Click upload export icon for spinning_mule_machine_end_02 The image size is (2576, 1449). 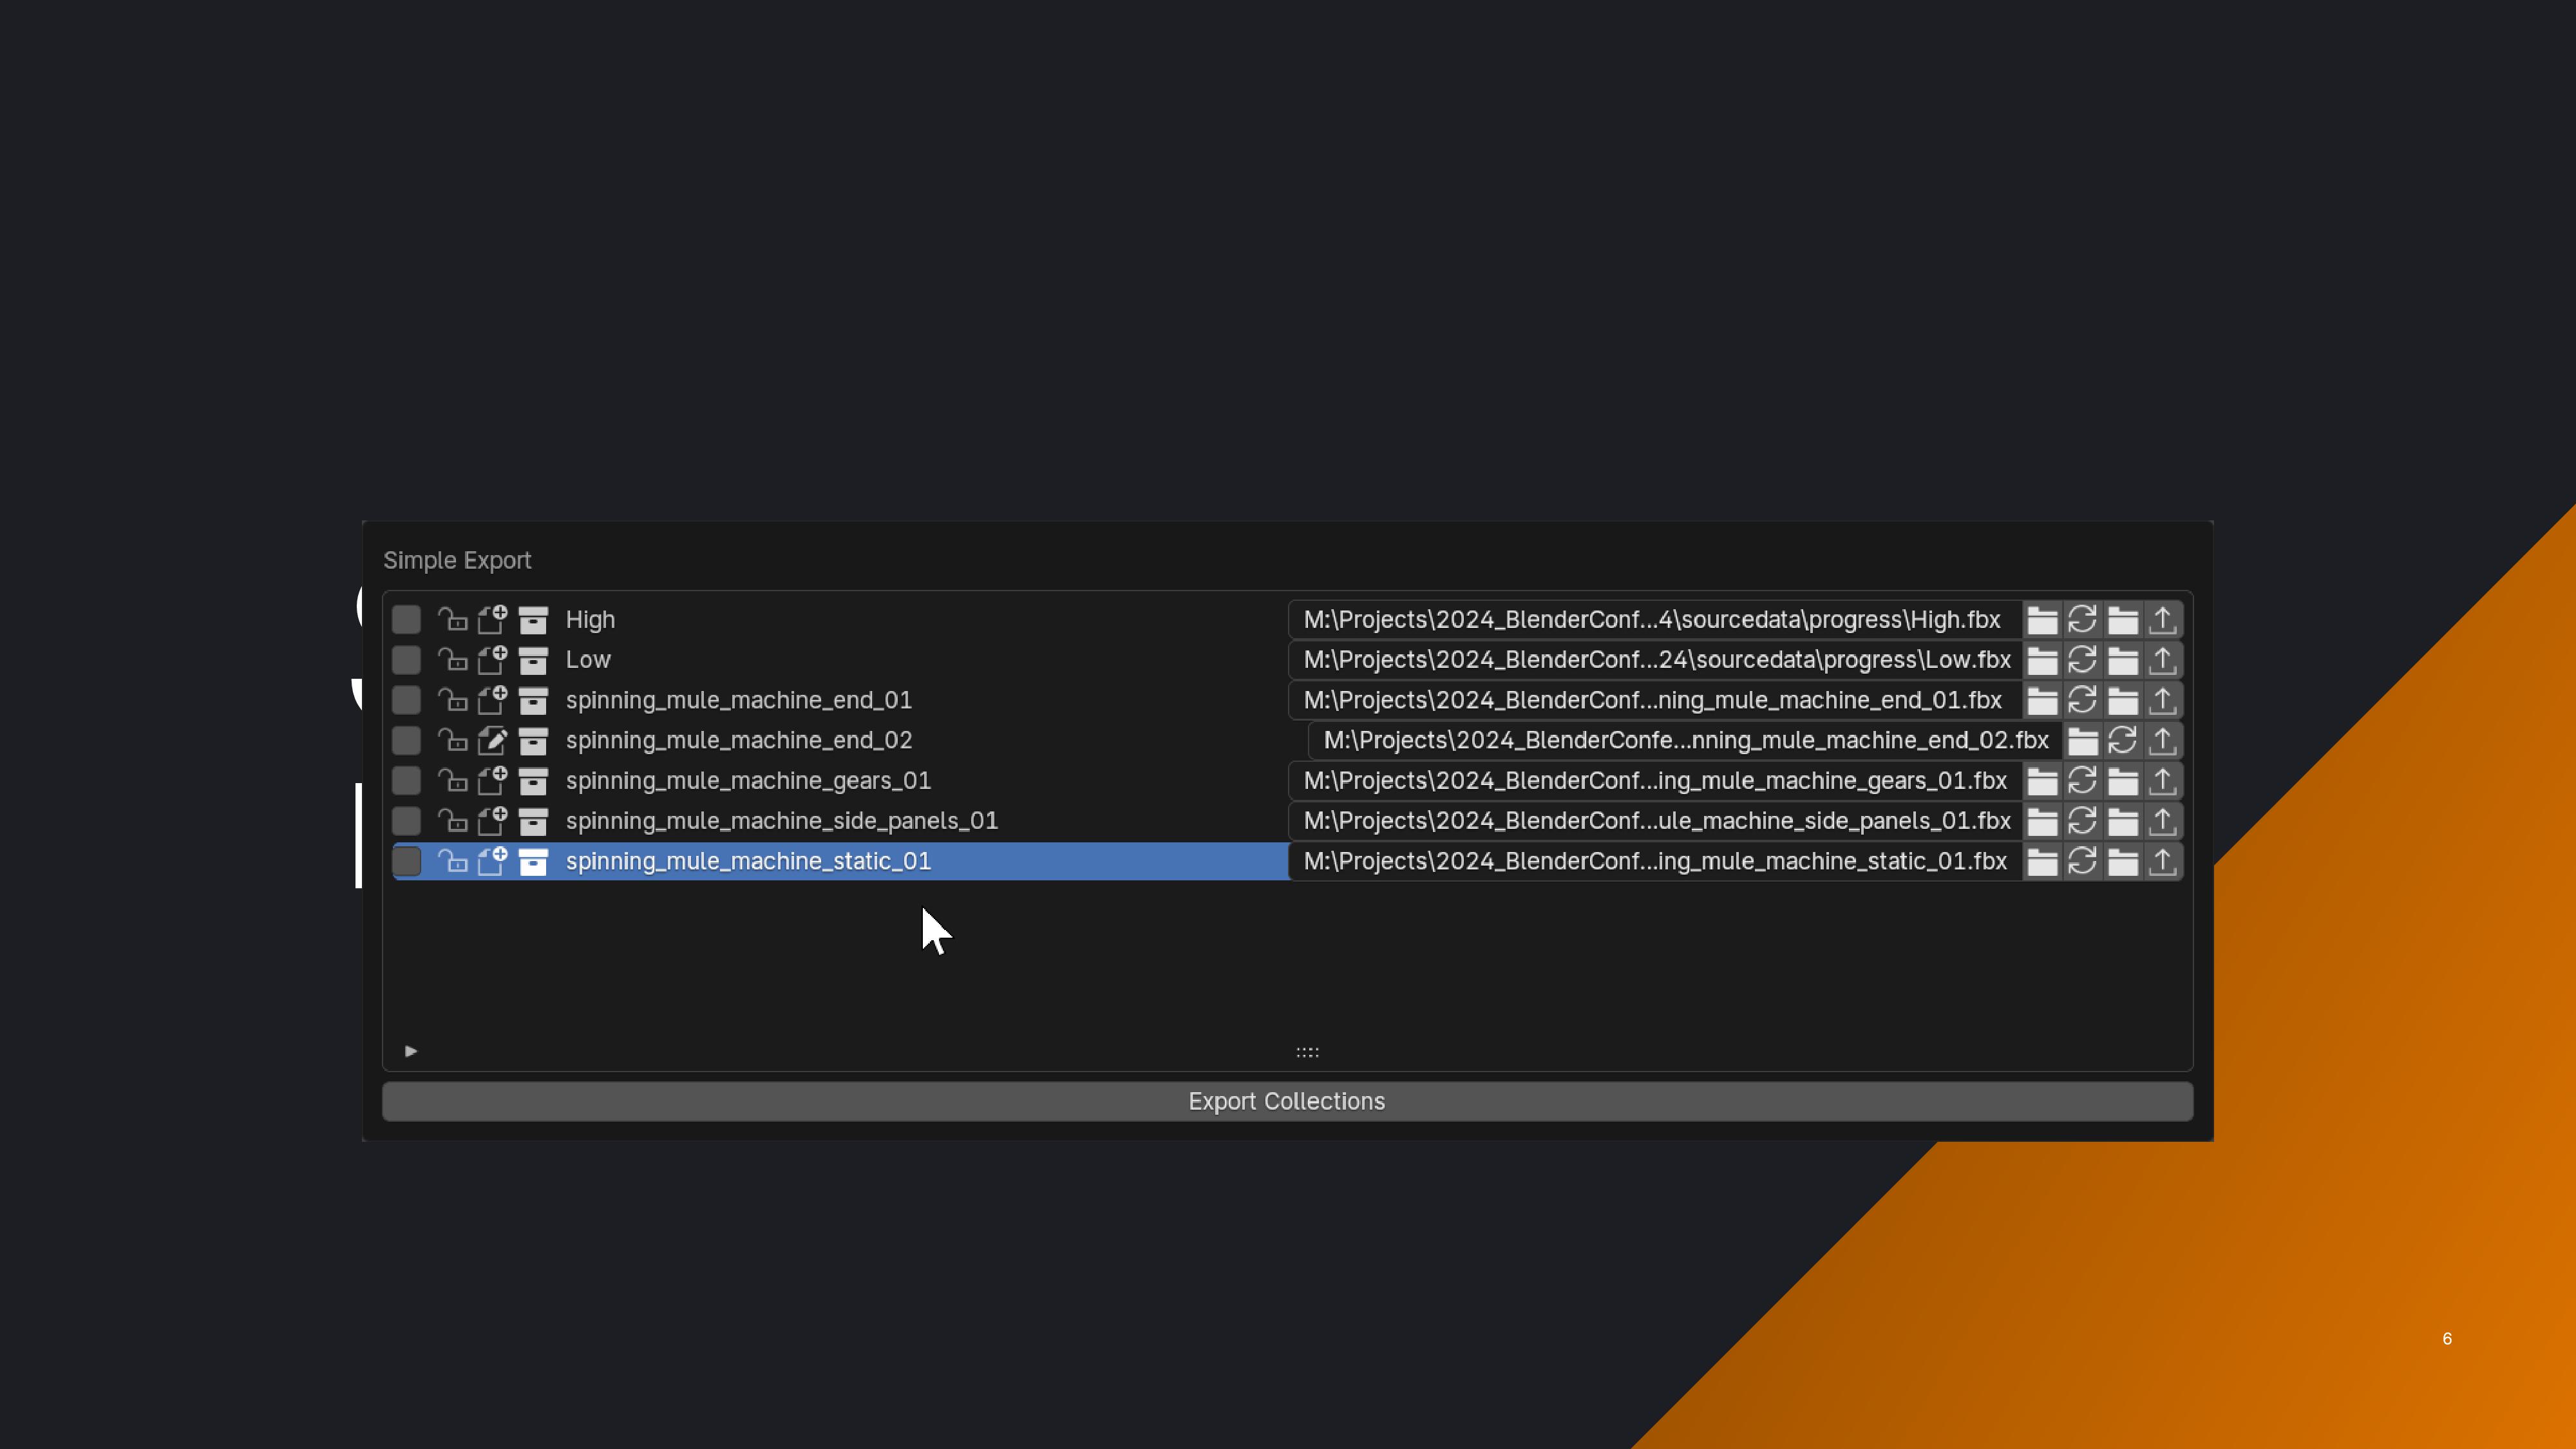point(2162,741)
